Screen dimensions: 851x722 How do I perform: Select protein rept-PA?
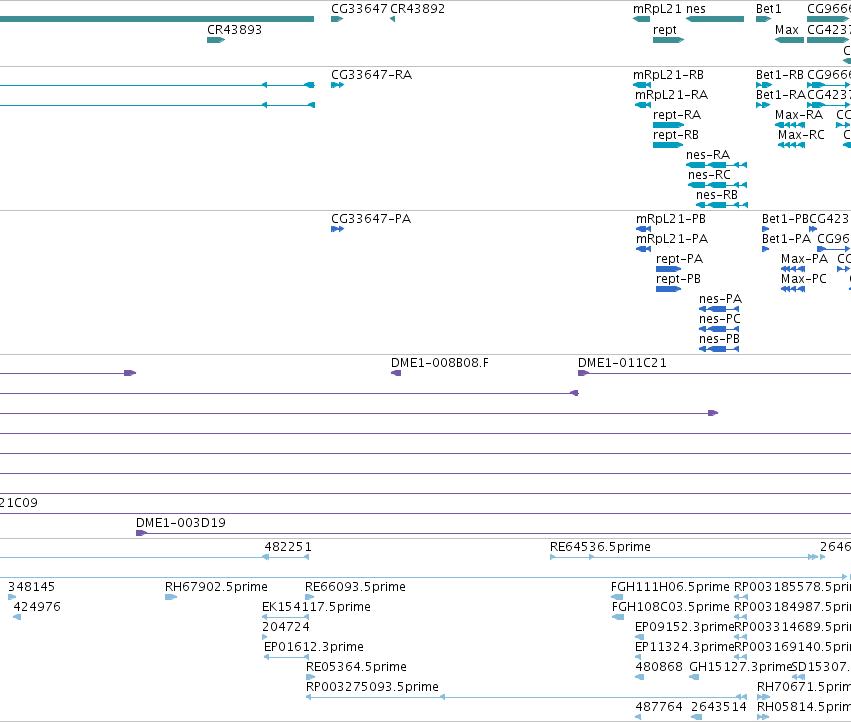tap(668, 269)
